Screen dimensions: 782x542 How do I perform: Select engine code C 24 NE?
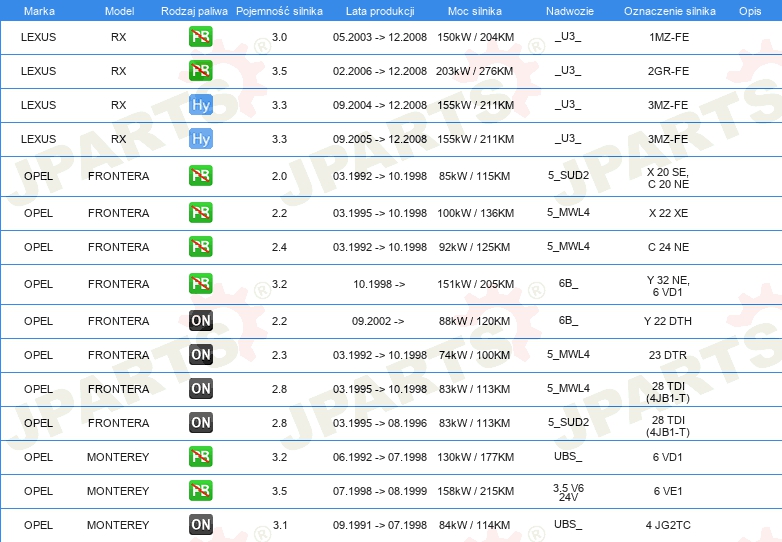pyautogui.click(x=668, y=247)
